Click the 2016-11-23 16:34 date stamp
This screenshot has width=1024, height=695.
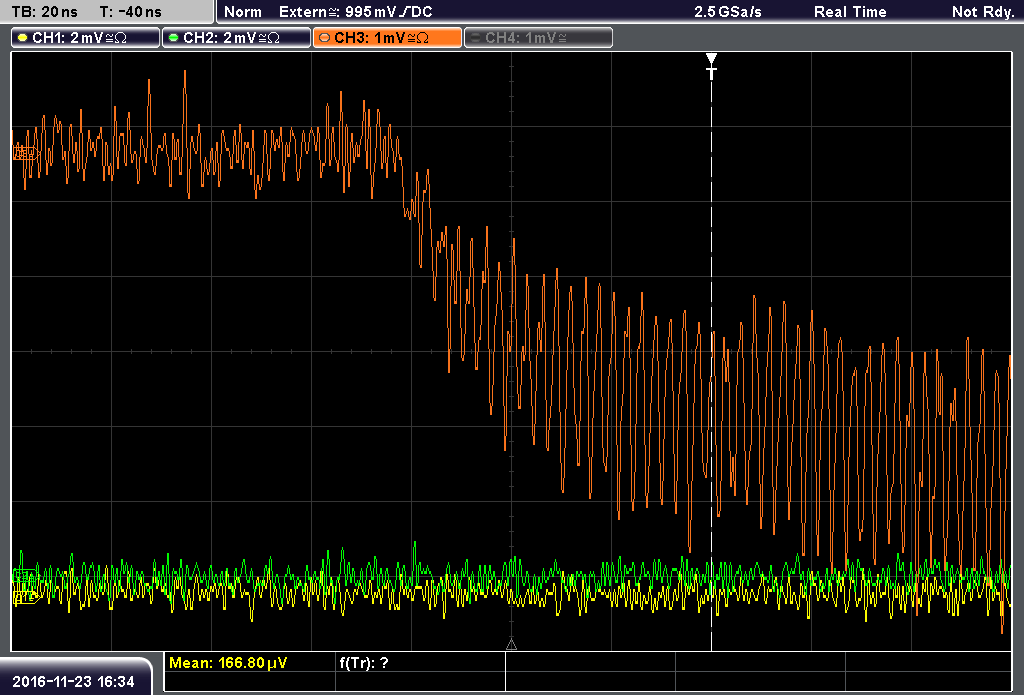[73, 682]
